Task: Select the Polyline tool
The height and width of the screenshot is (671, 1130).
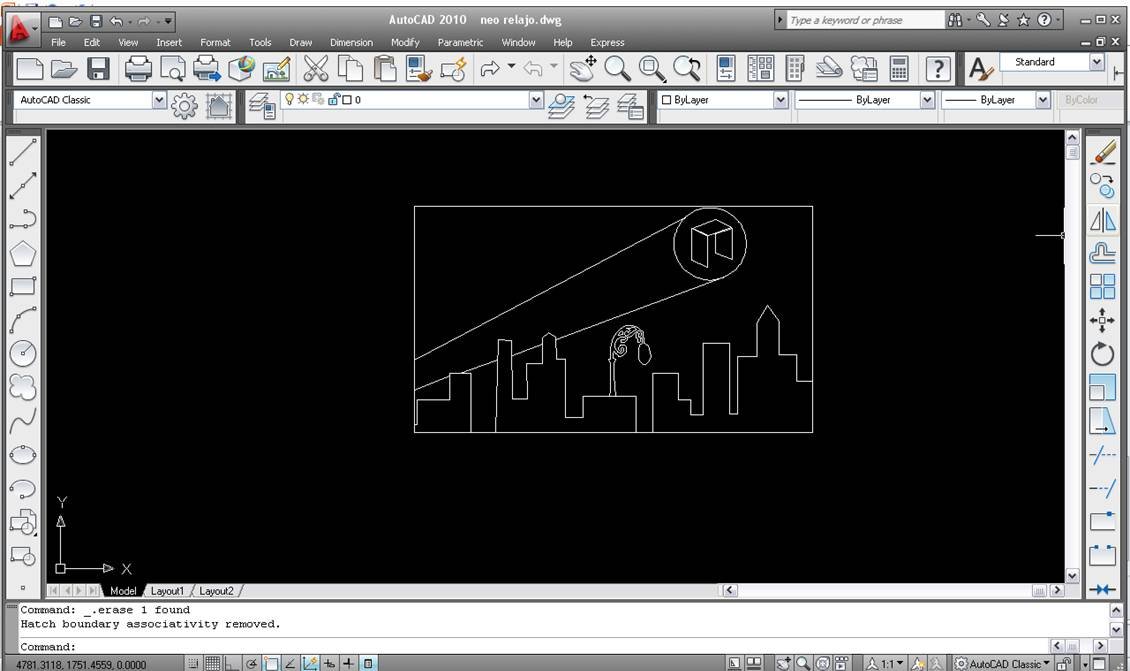Action: click(23, 218)
